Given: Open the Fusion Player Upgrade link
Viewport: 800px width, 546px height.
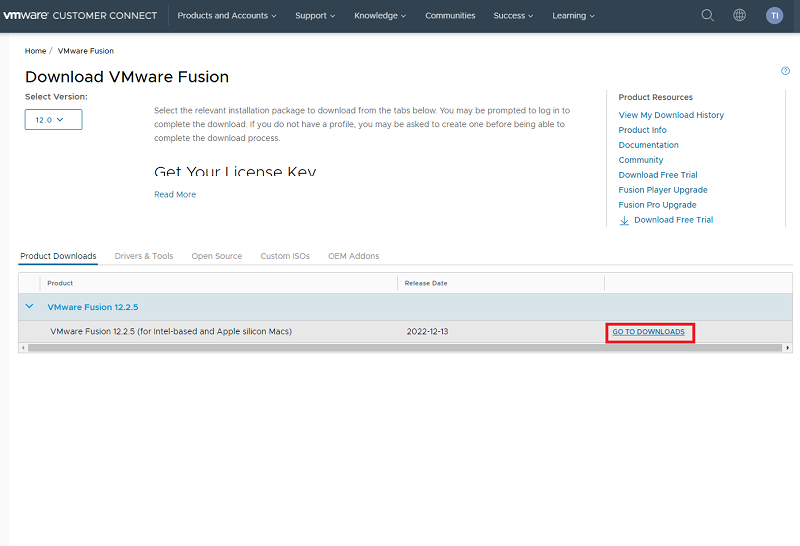Looking at the screenshot, I should 663,190.
